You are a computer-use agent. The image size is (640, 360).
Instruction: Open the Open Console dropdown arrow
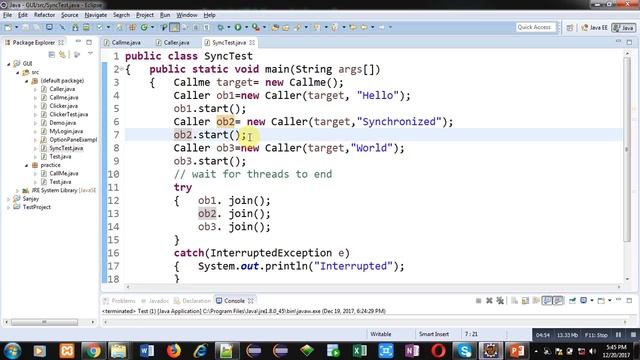click(610, 301)
